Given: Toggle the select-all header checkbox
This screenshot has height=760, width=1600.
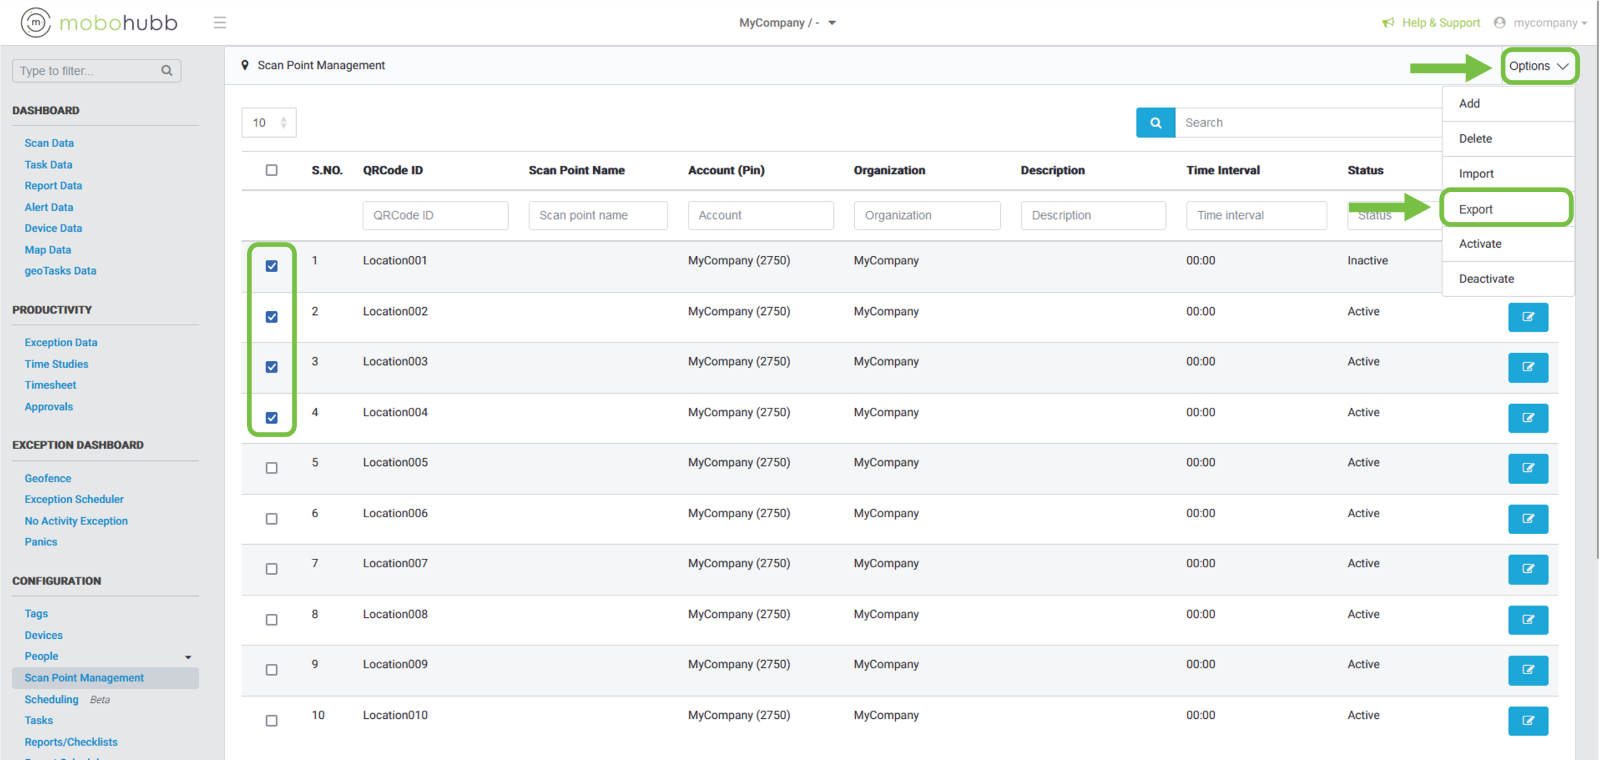Looking at the screenshot, I should pyautogui.click(x=271, y=170).
